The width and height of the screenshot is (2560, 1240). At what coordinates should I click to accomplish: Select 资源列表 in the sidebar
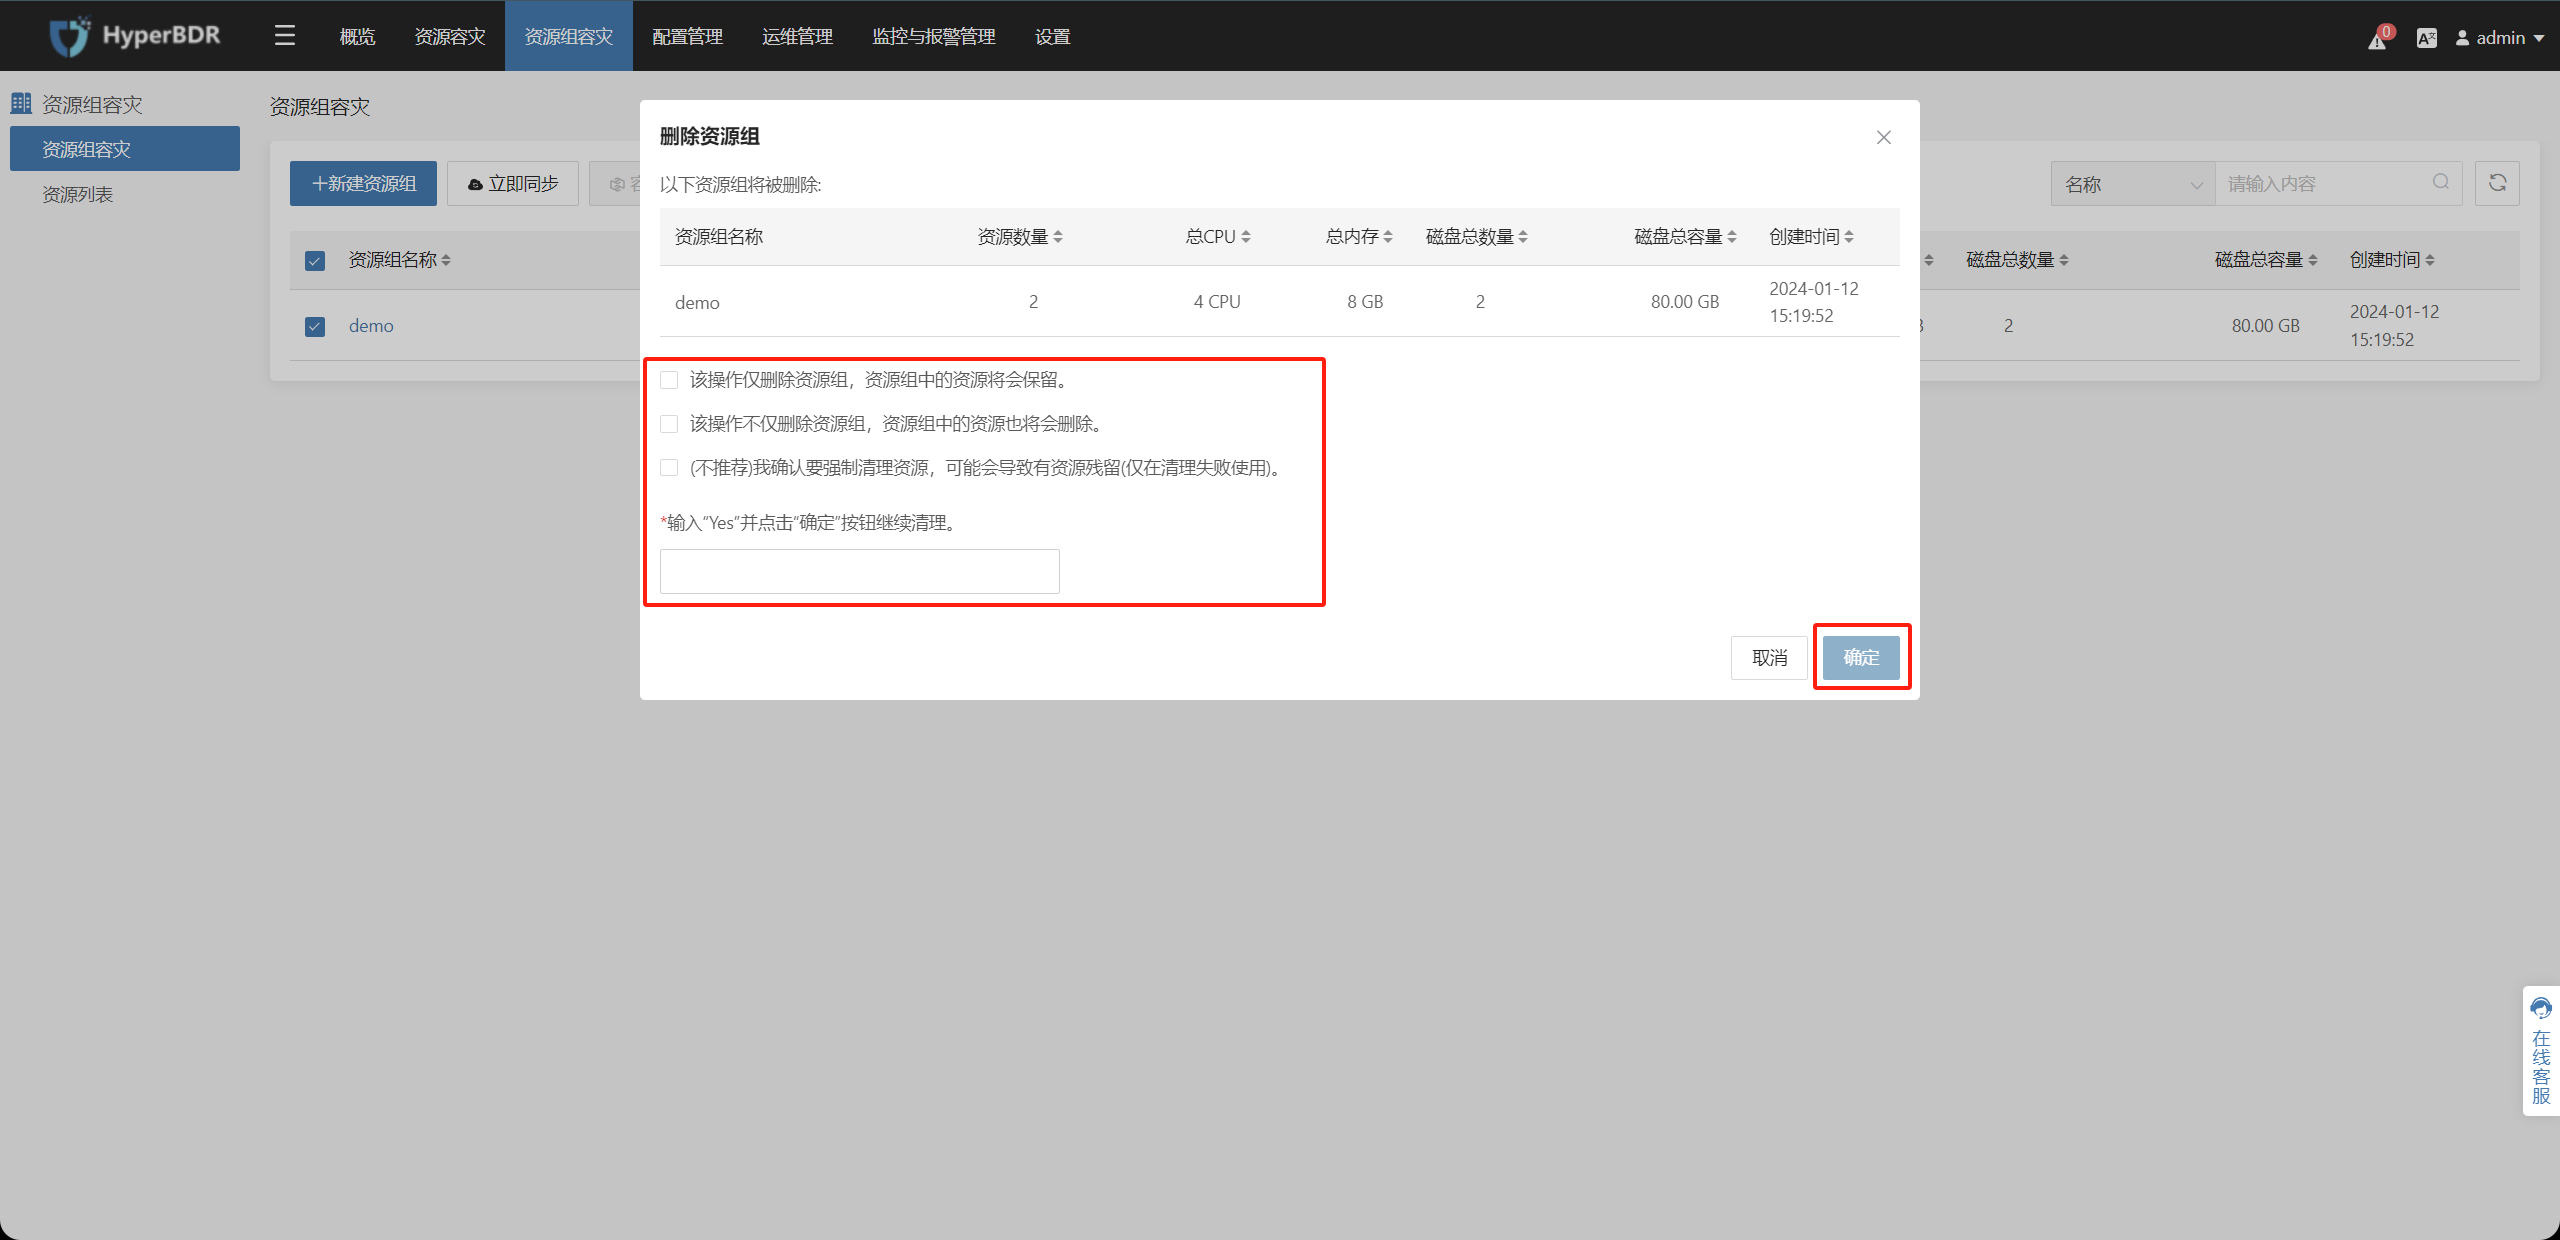click(78, 195)
